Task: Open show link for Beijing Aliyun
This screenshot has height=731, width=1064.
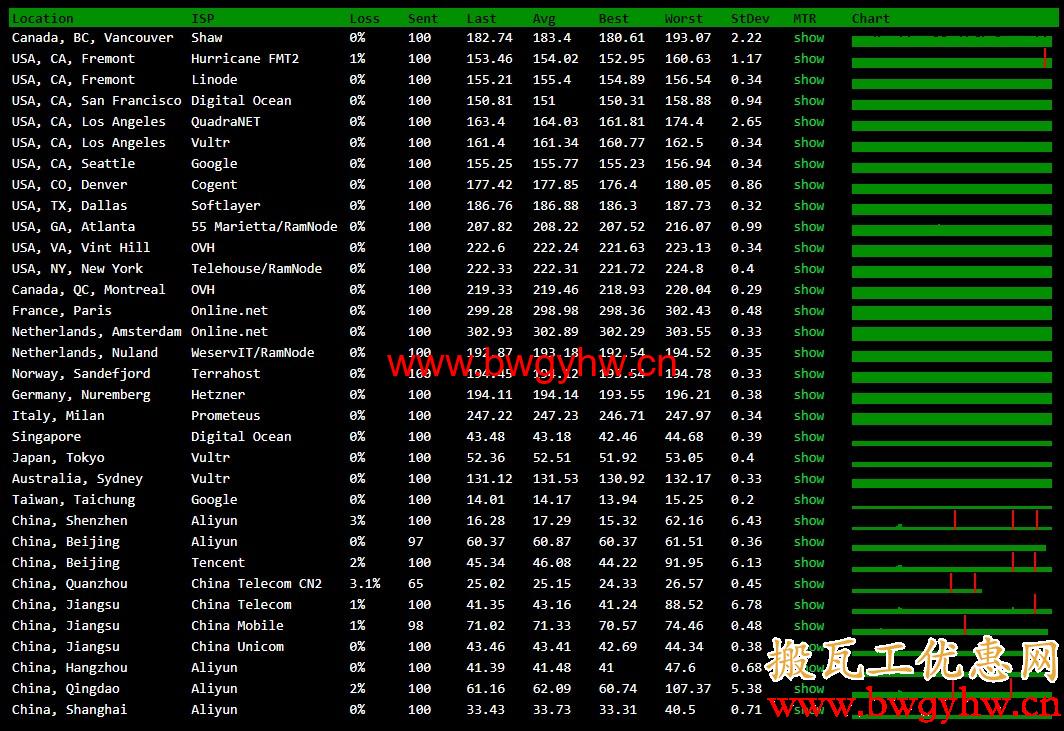Action: pos(809,542)
